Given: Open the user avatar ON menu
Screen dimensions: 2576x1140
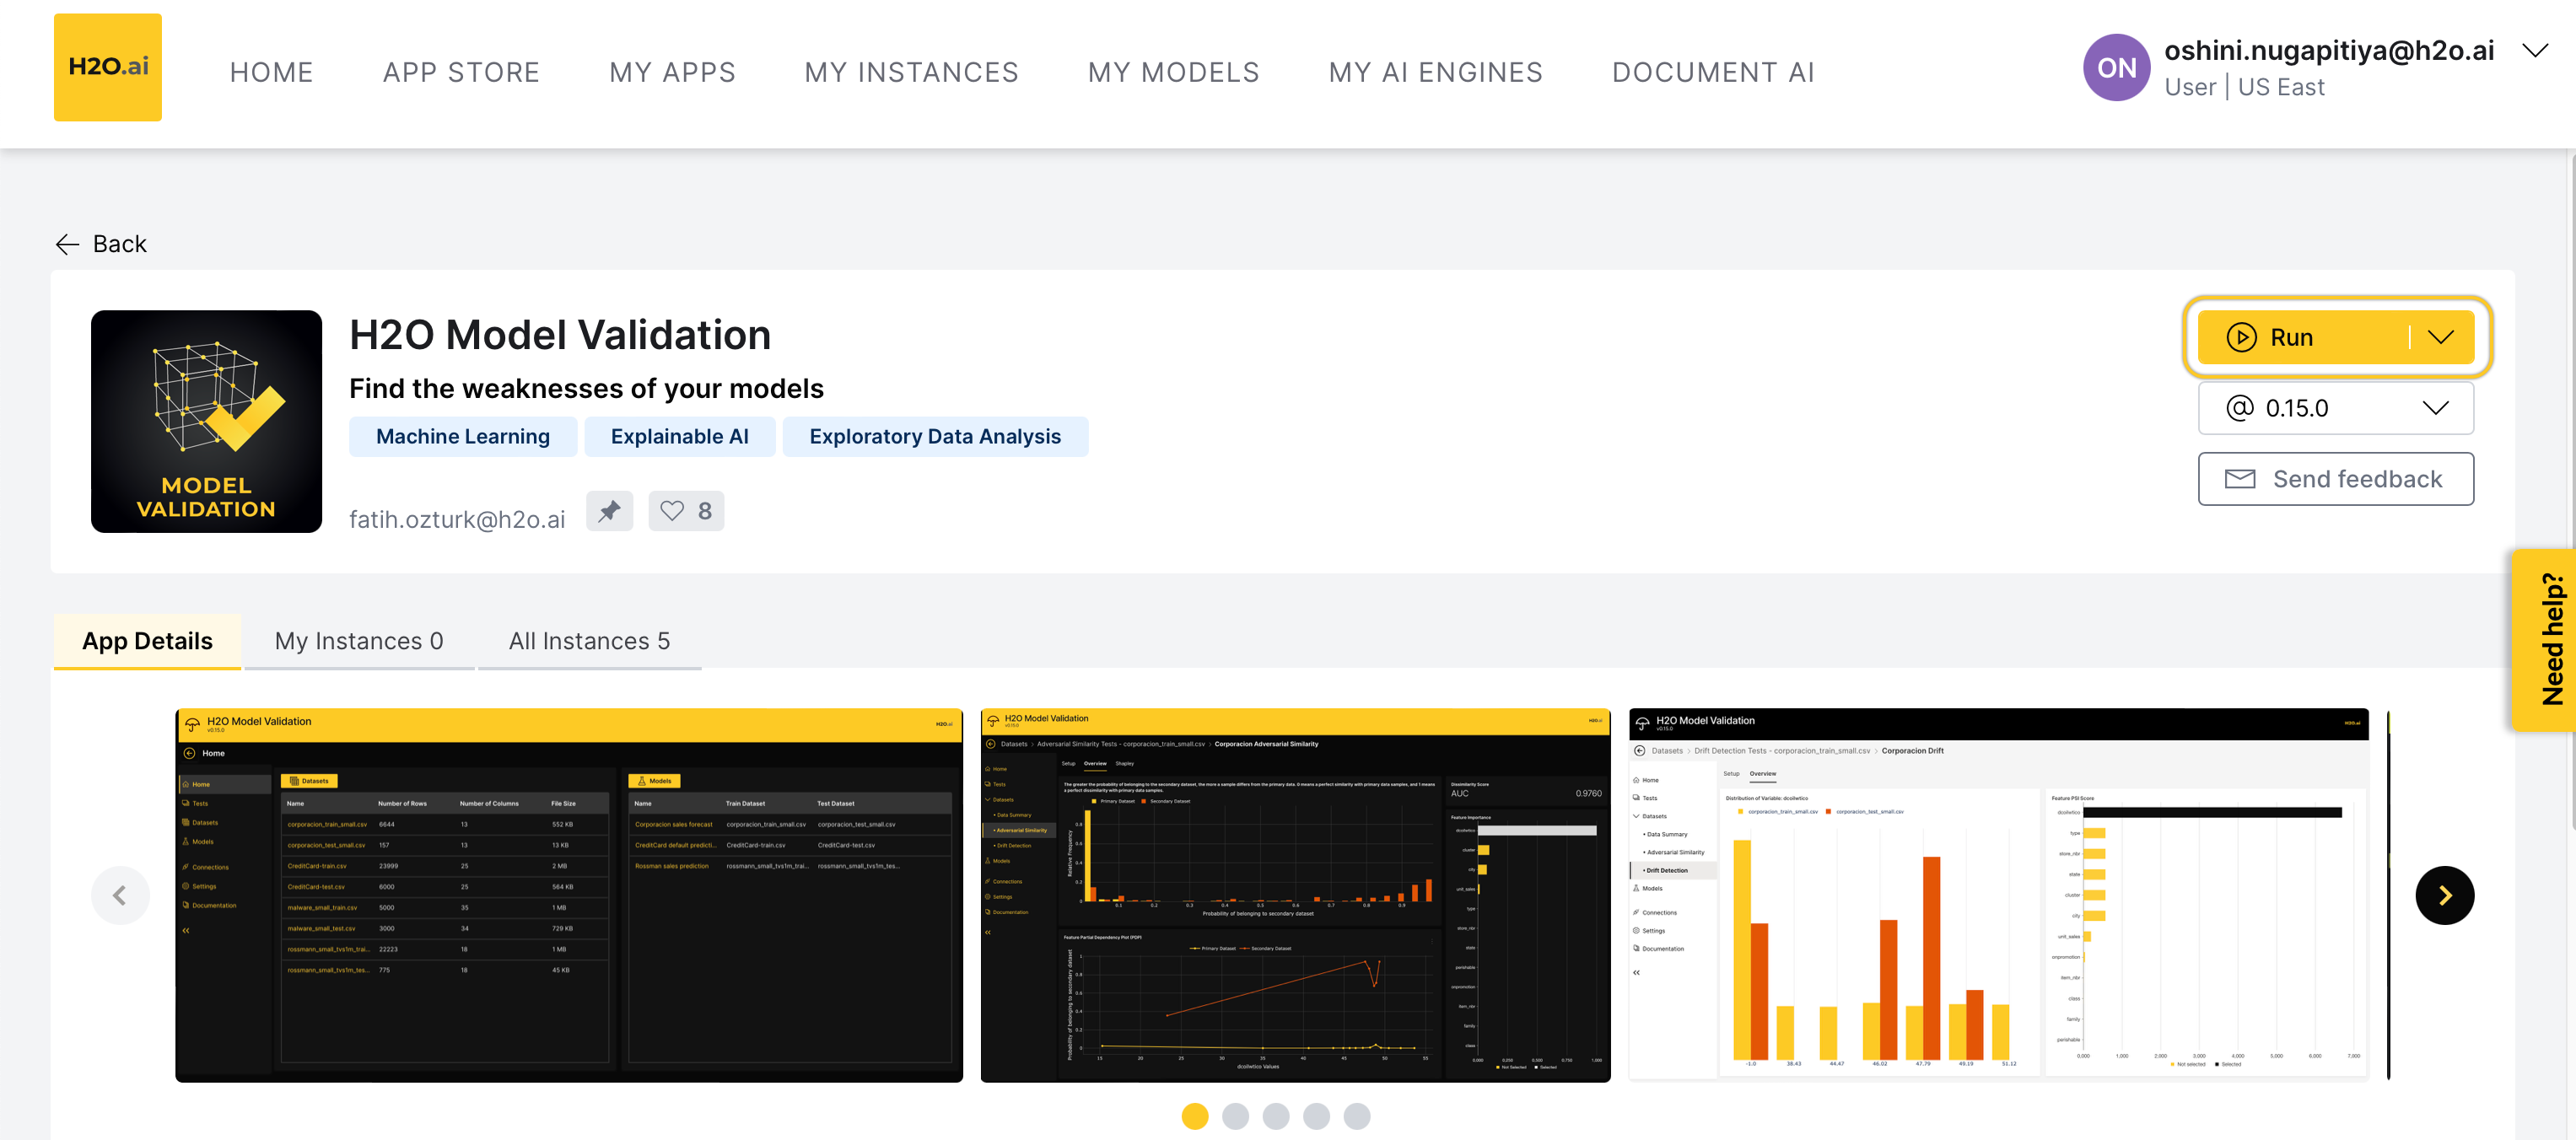Looking at the screenshot, I should click(x=2116, y=67).
